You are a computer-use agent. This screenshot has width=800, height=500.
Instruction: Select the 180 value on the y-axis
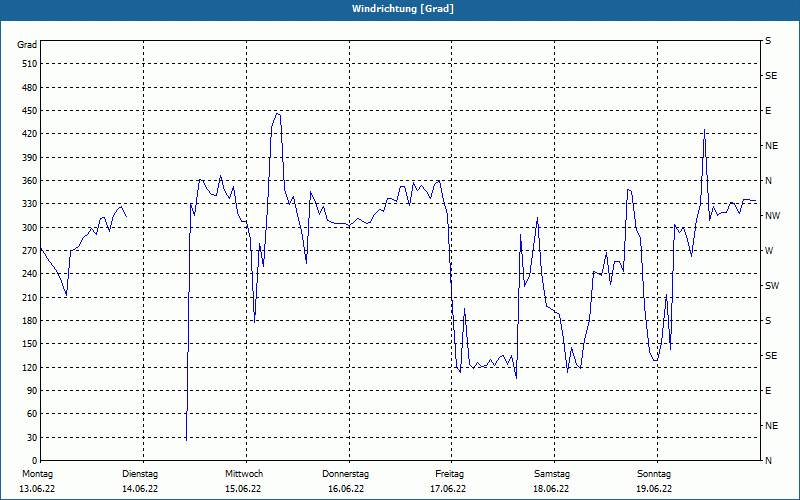coord(30,320)
